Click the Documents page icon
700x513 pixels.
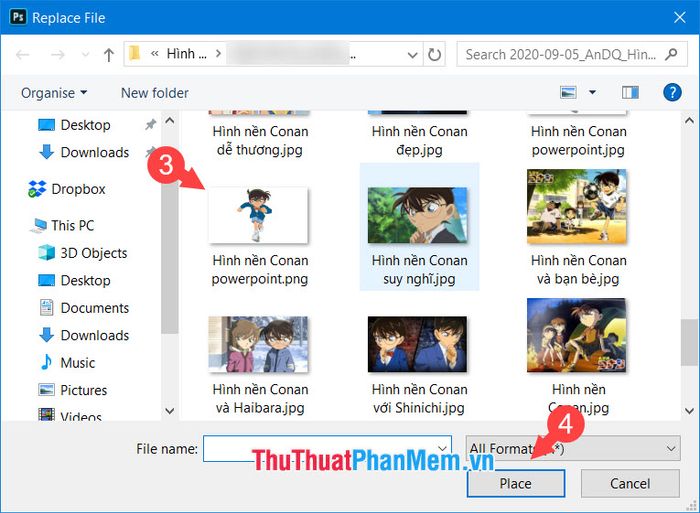point(46,308)
